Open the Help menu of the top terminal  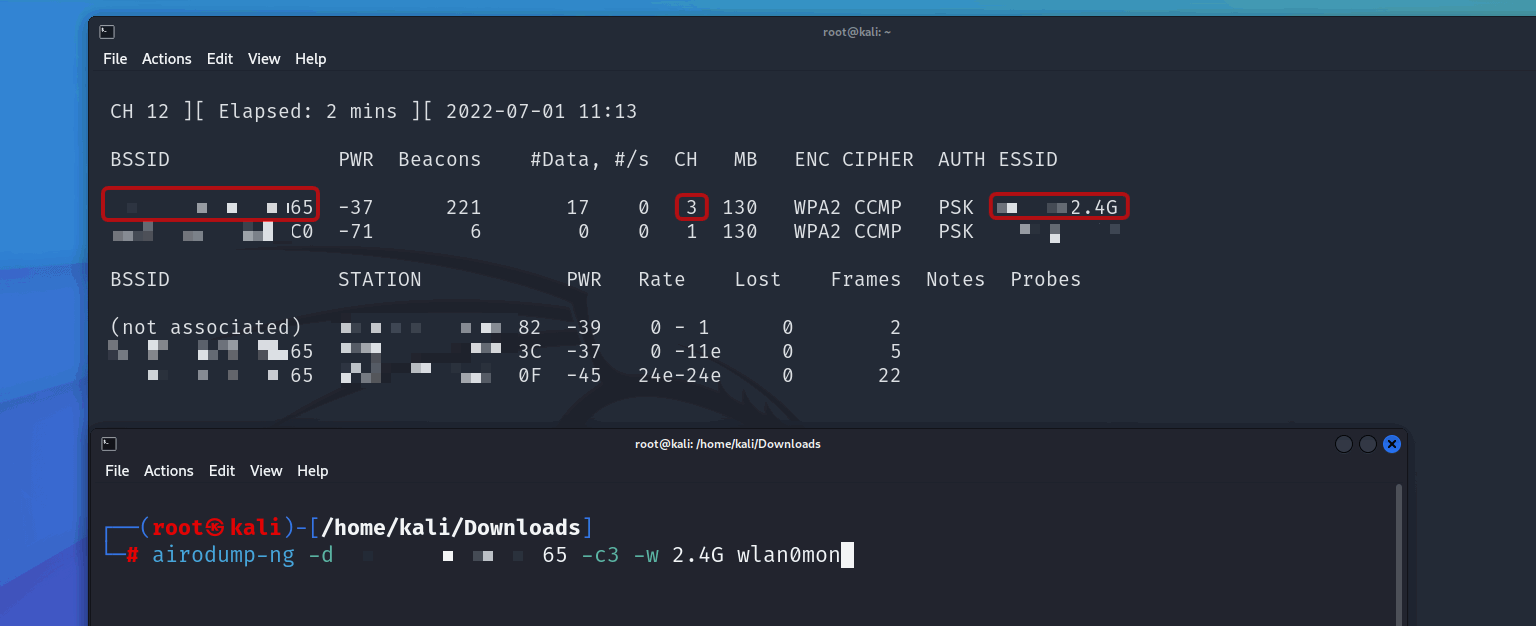click(x=310, y=58)
